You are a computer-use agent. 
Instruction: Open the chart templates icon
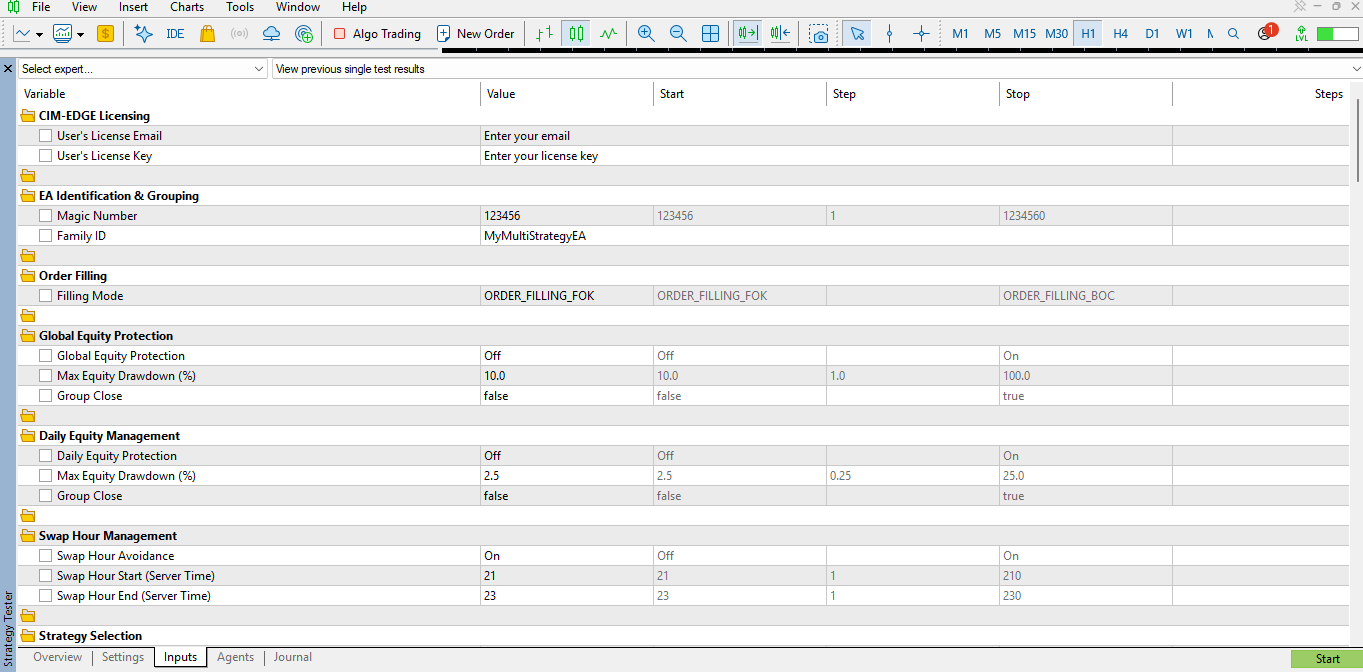click(x=63, y=33)
